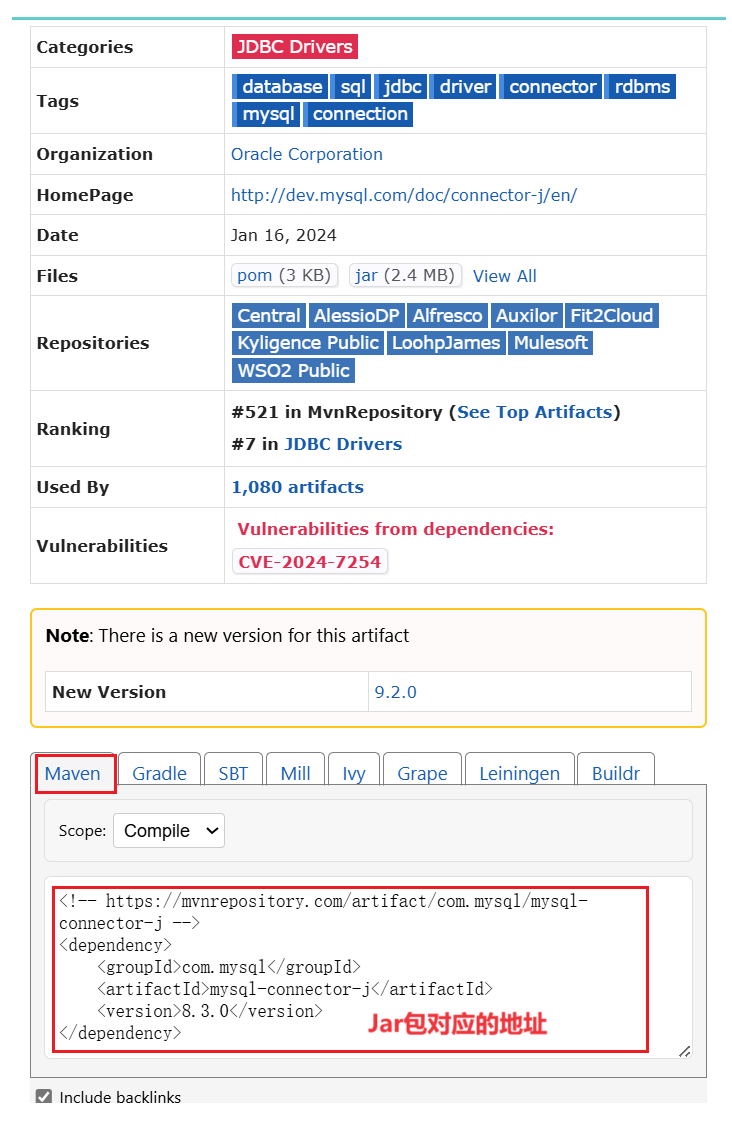Expand the Scope Compile dropdown

coord(169,831)
